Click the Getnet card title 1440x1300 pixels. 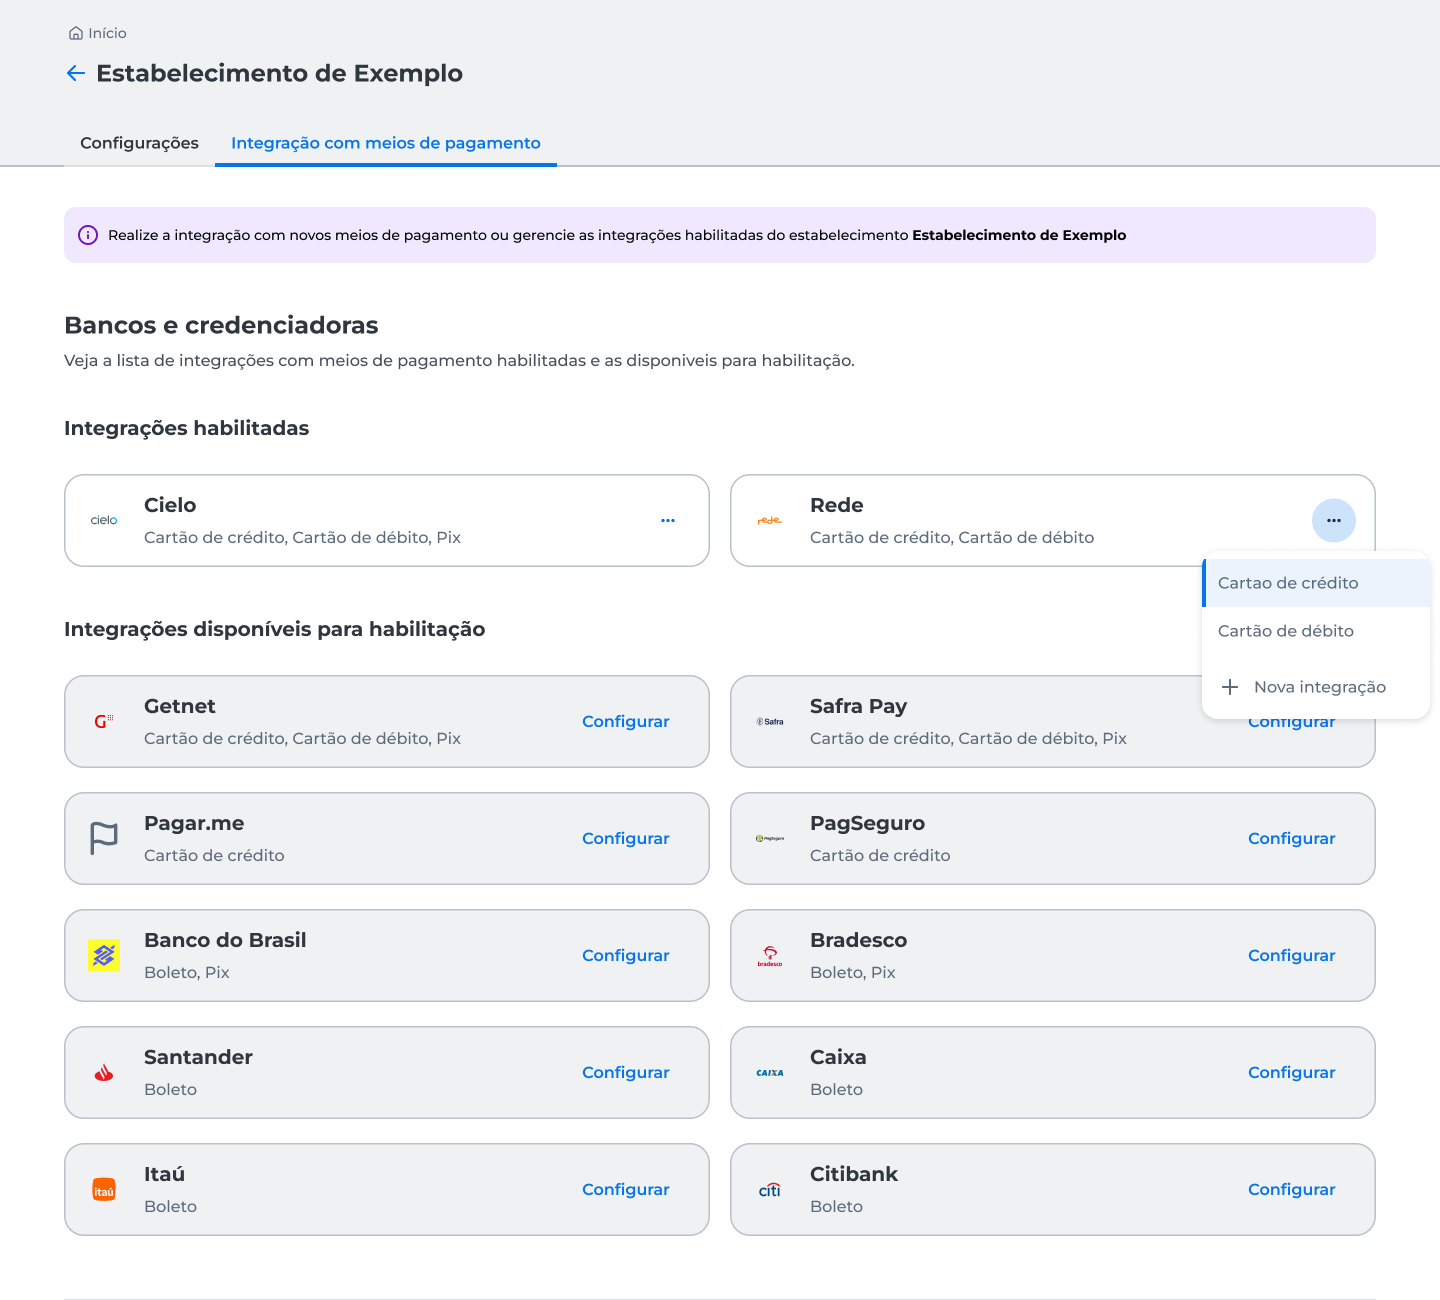coord(180,706)
